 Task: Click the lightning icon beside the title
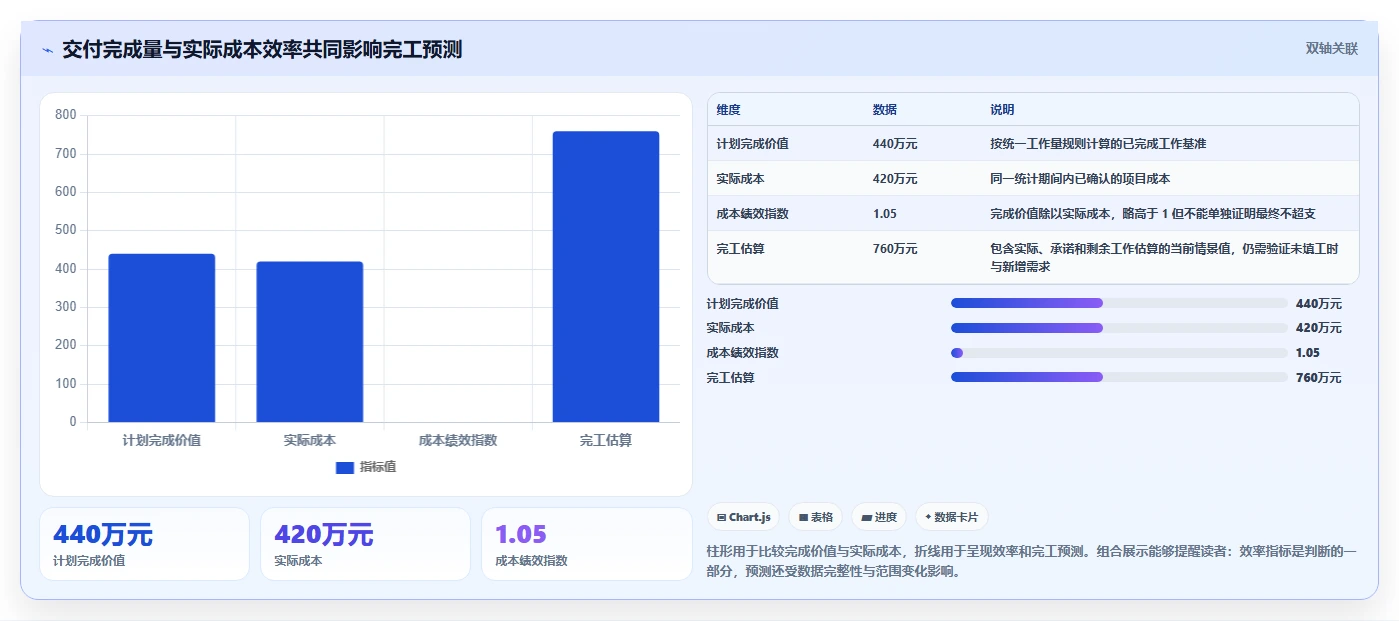tap(47, 50)
